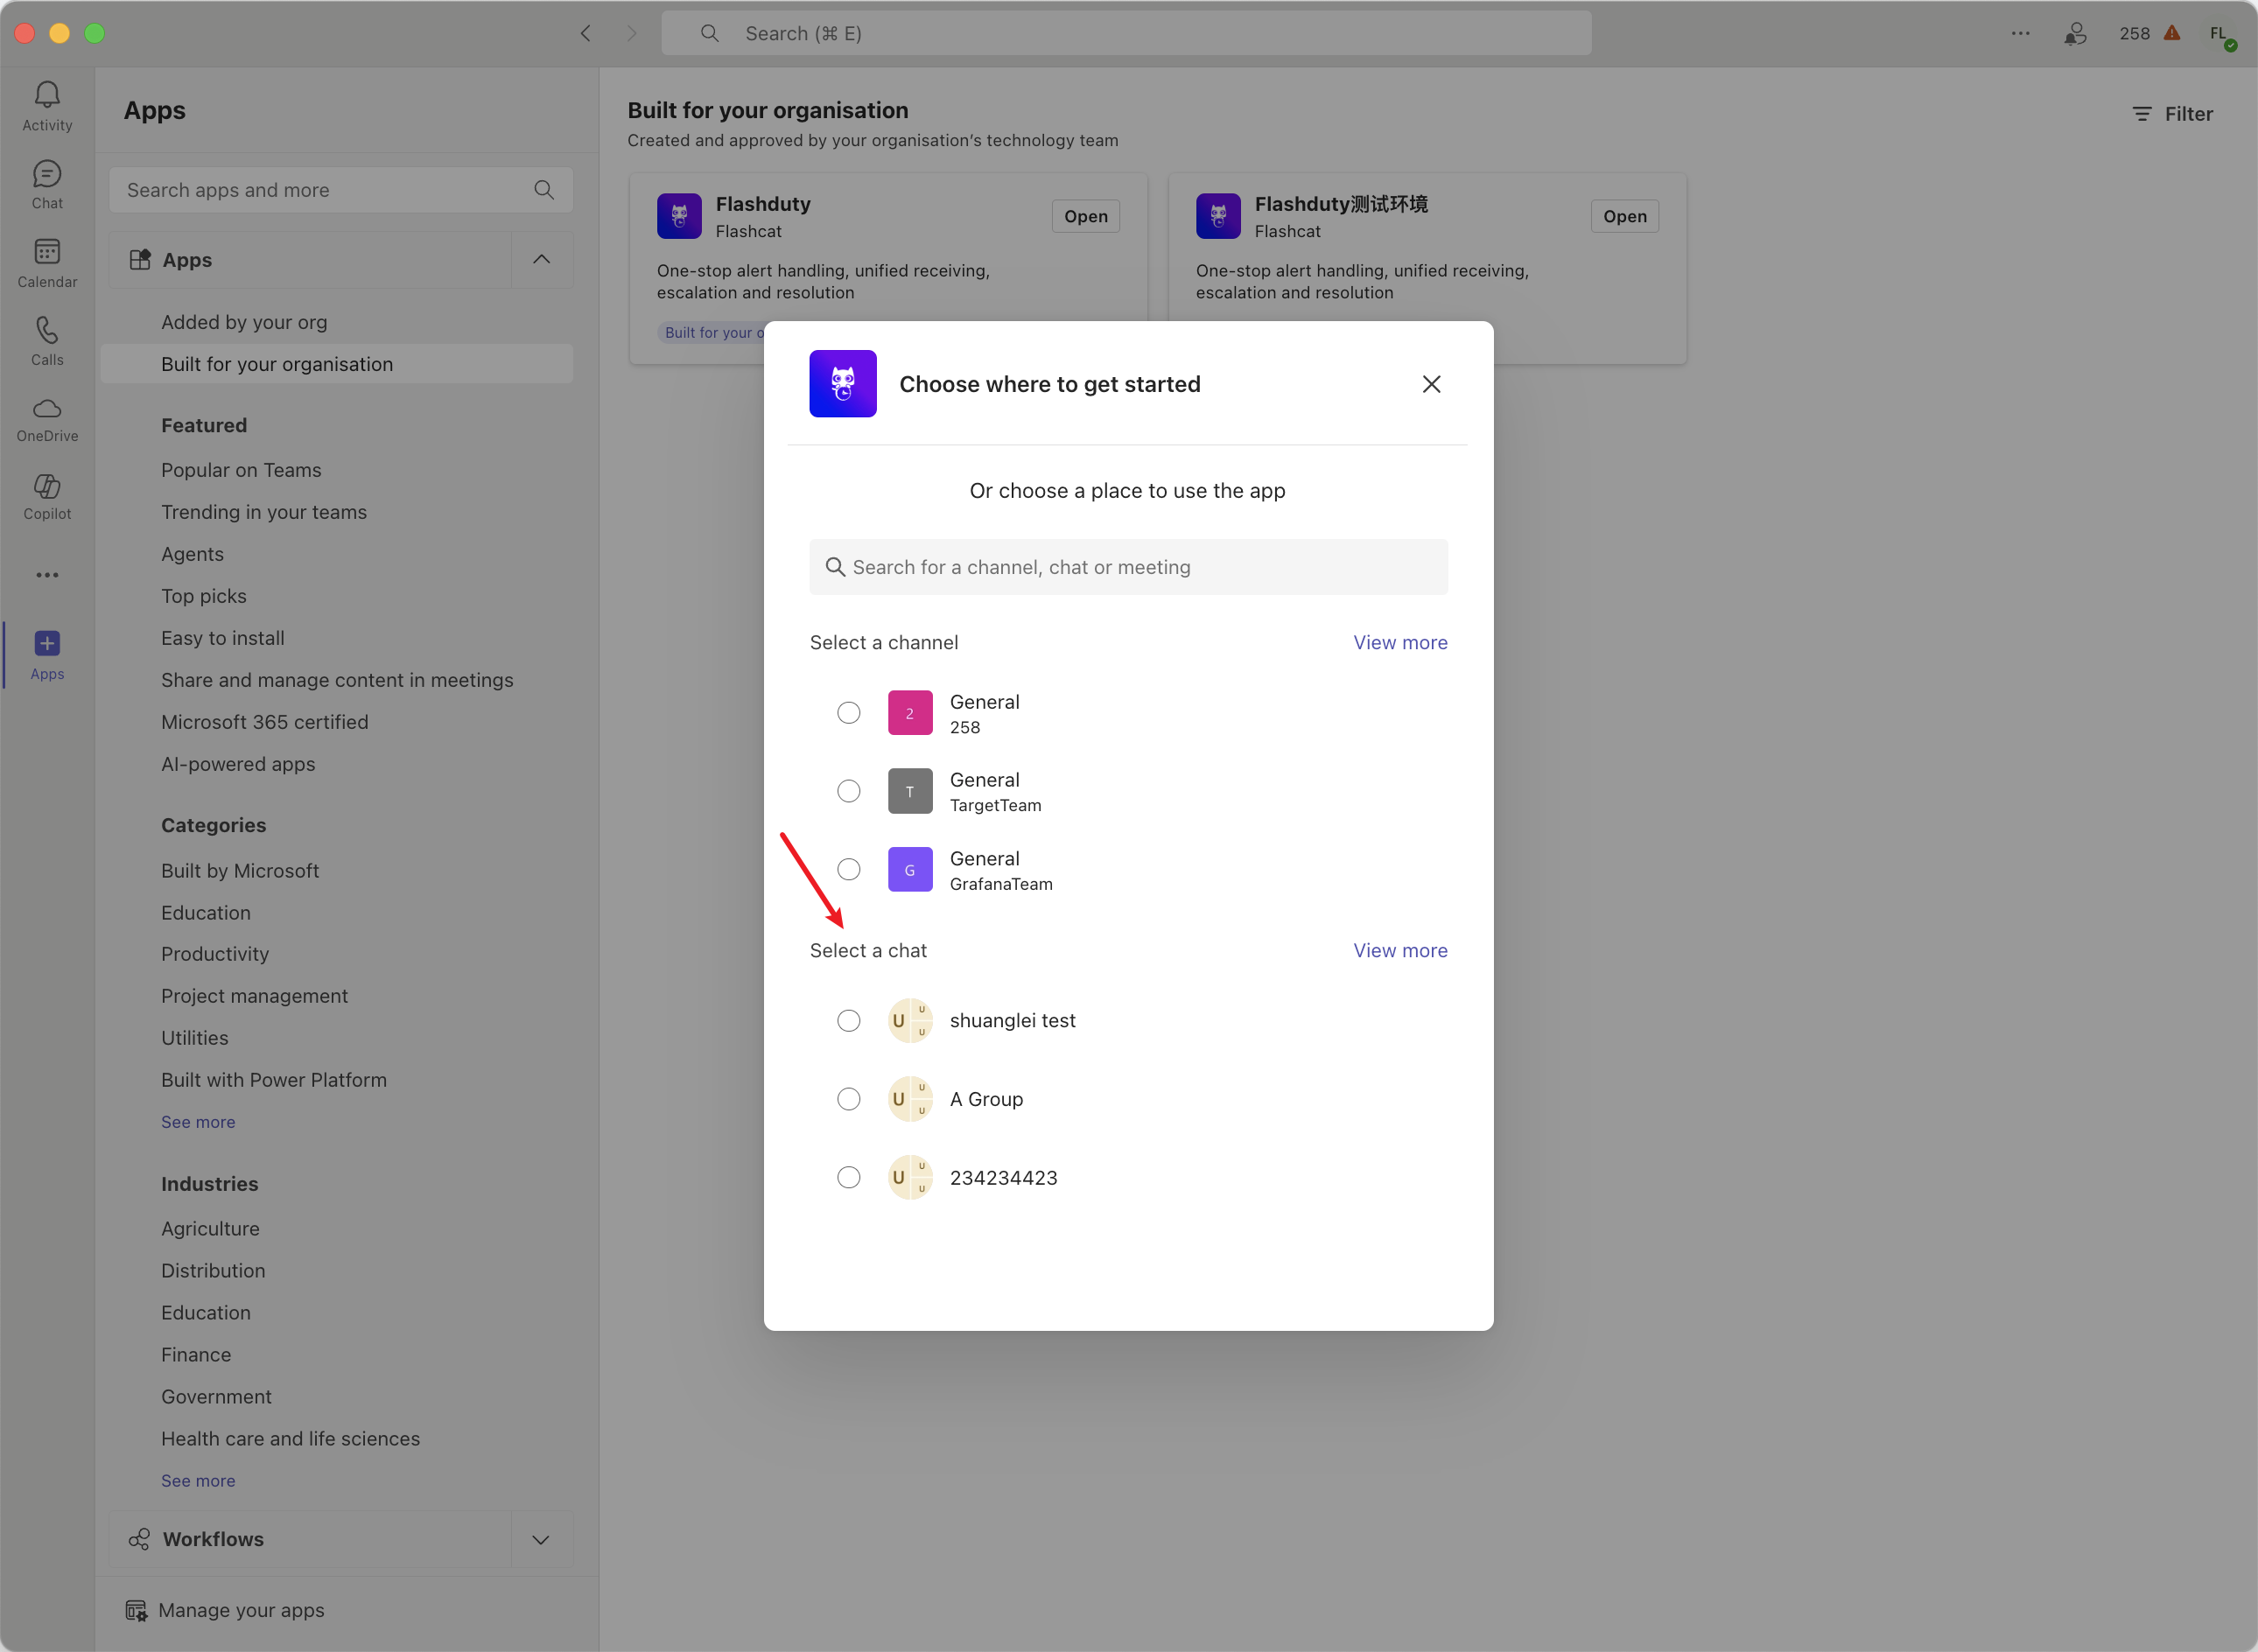Expand the Workflows section chevron
This screenshot has width=2258, height=1652.
pyautogui.click(x=541, y=1539)
